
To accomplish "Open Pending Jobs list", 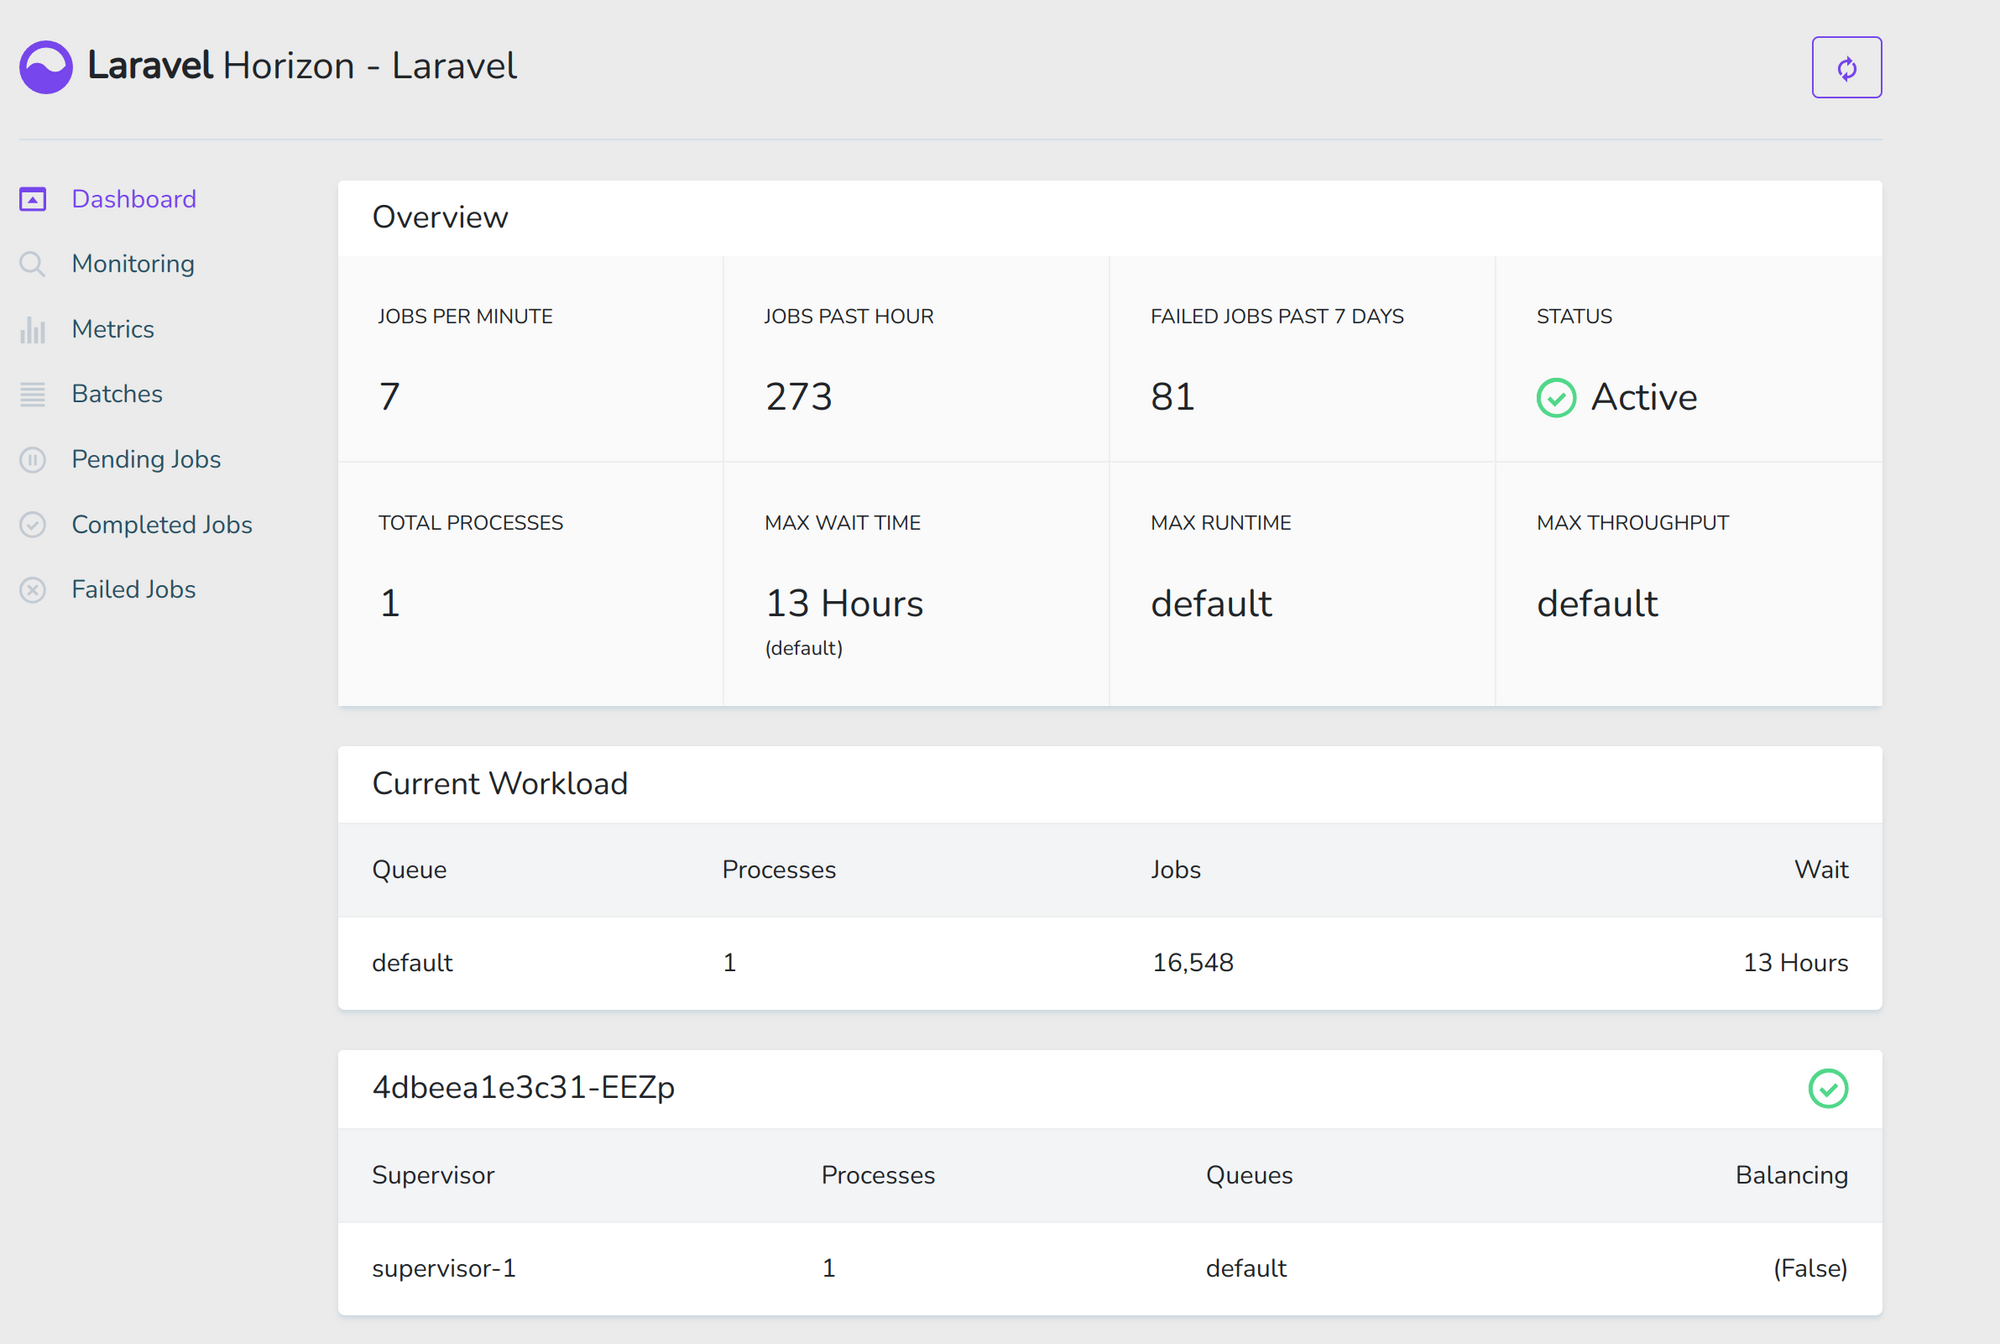I will coord(146,459).
